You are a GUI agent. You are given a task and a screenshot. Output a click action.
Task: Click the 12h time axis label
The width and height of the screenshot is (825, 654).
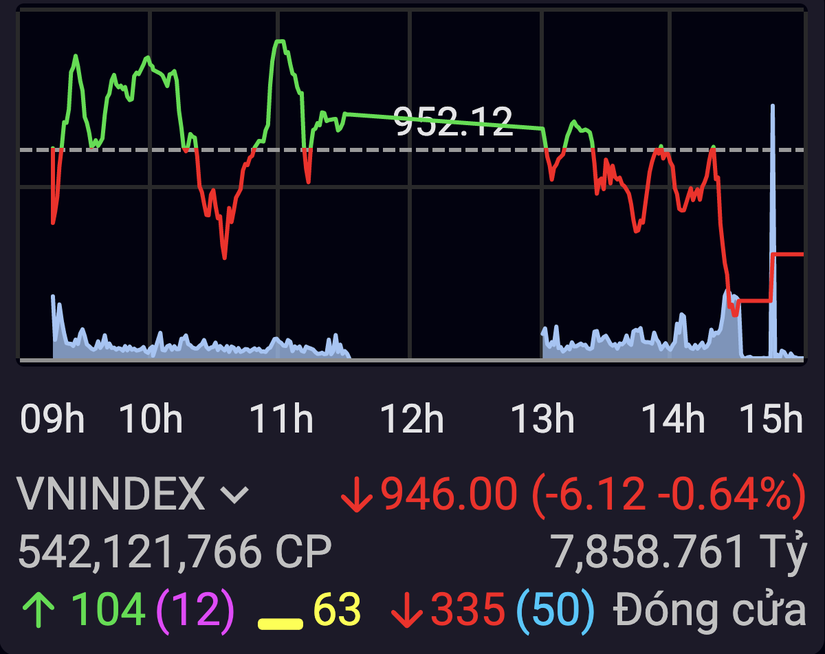click(412, 419)
